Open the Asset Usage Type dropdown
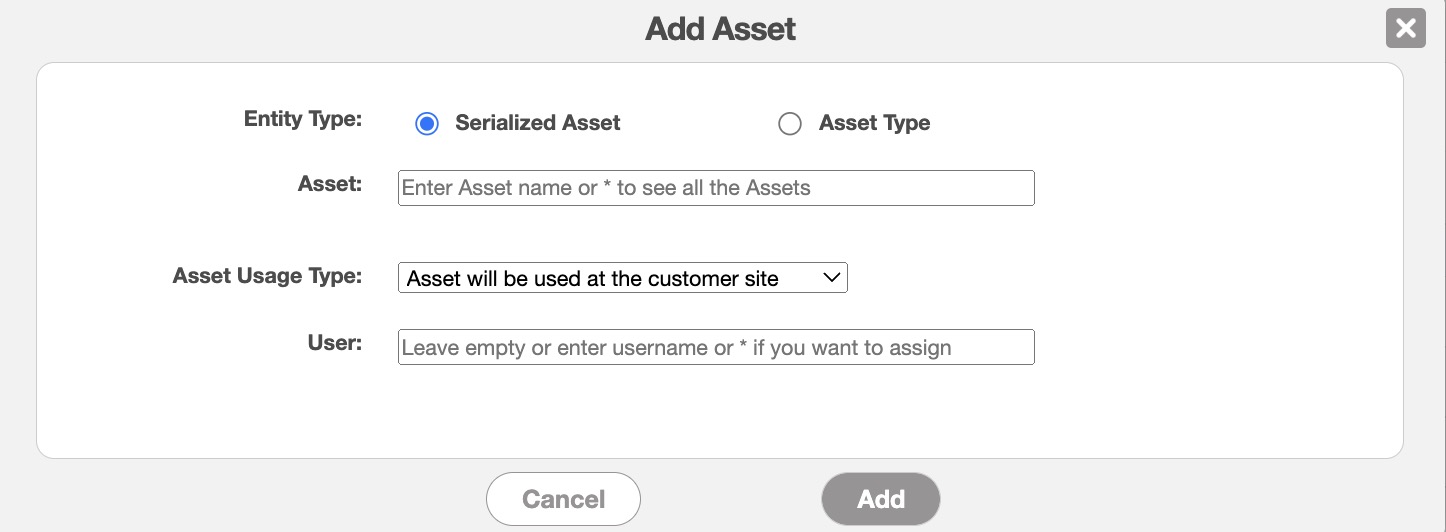This screenshot has width=1446, height=532. click(x=622, y=278)
